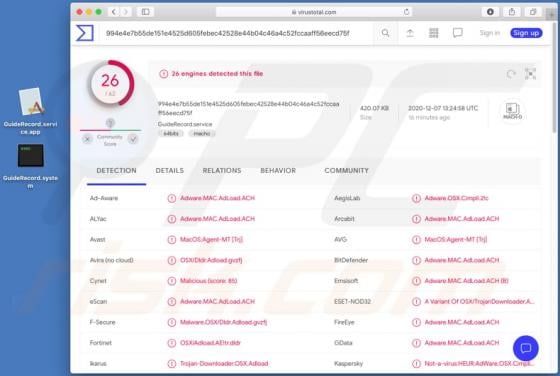Screen dimensions: 560x376
Task: Click the Safari downloads icon
Action: [x=490, y=12]
